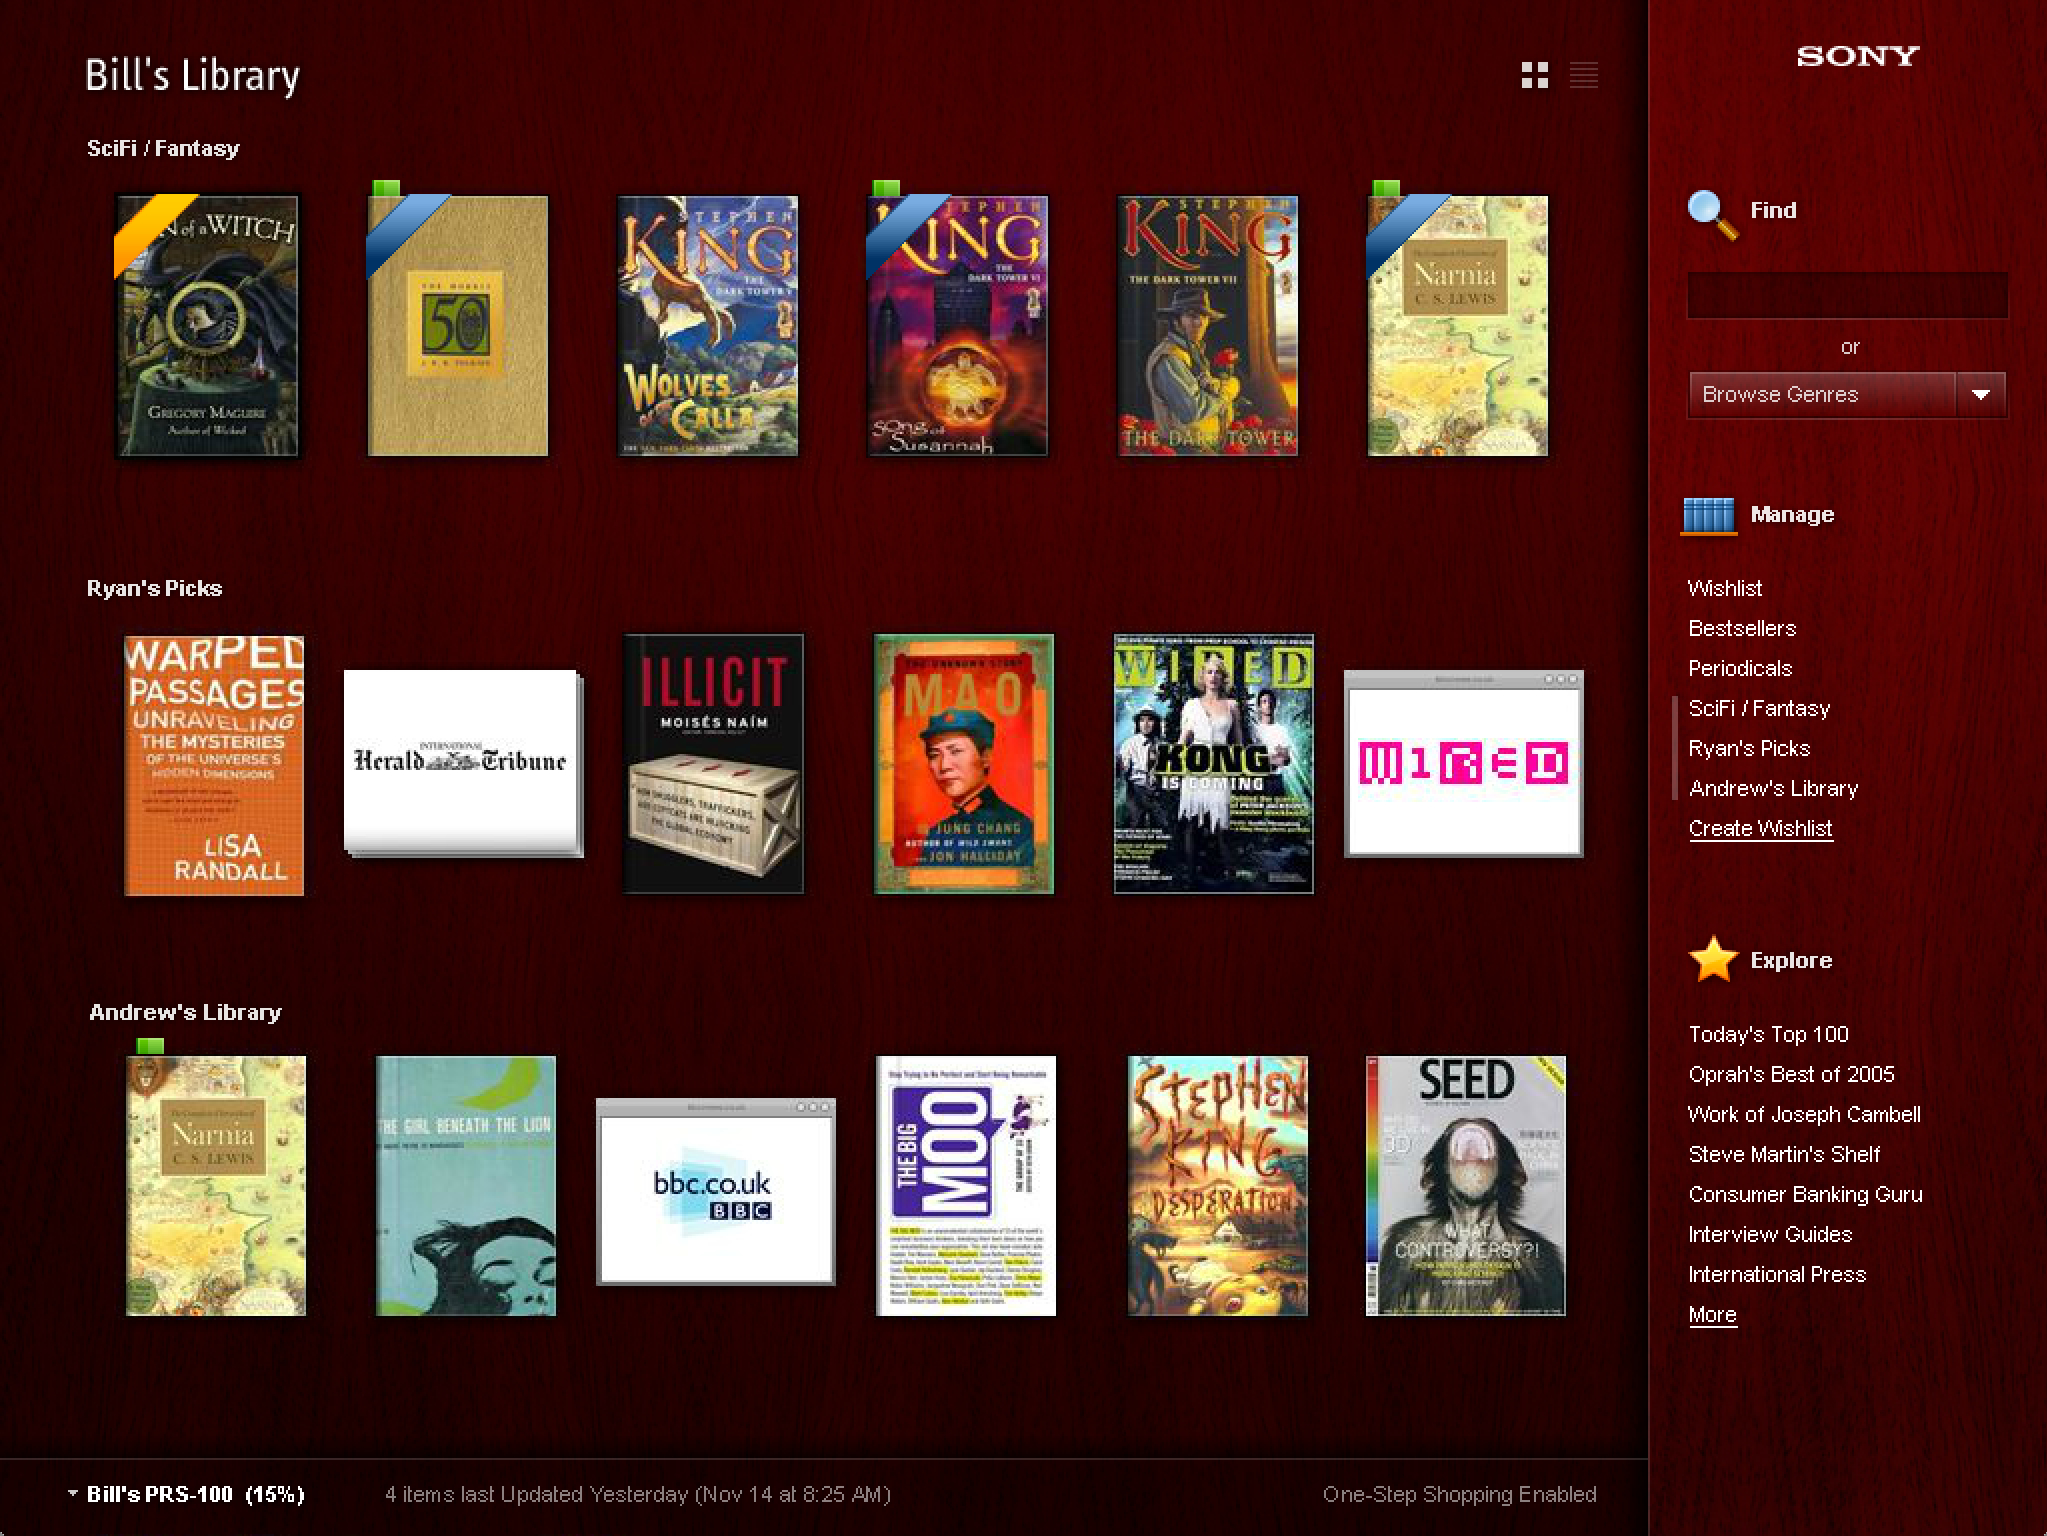Image resolution: width=2047 pixels, height=1536 pixels.
Task: Expand the Bill's PRS-100 device menu
Action: point(73,1493)
